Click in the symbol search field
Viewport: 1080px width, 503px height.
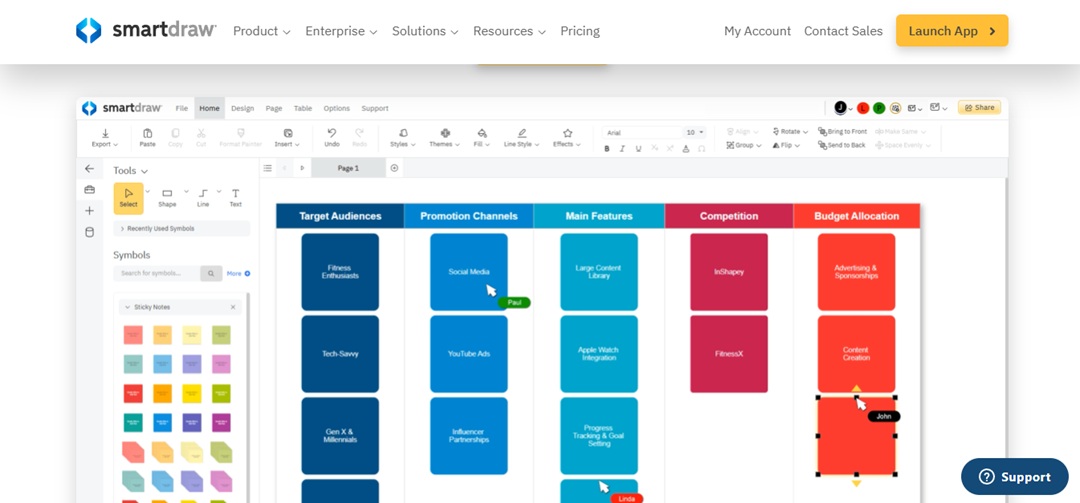click(157, 274)
